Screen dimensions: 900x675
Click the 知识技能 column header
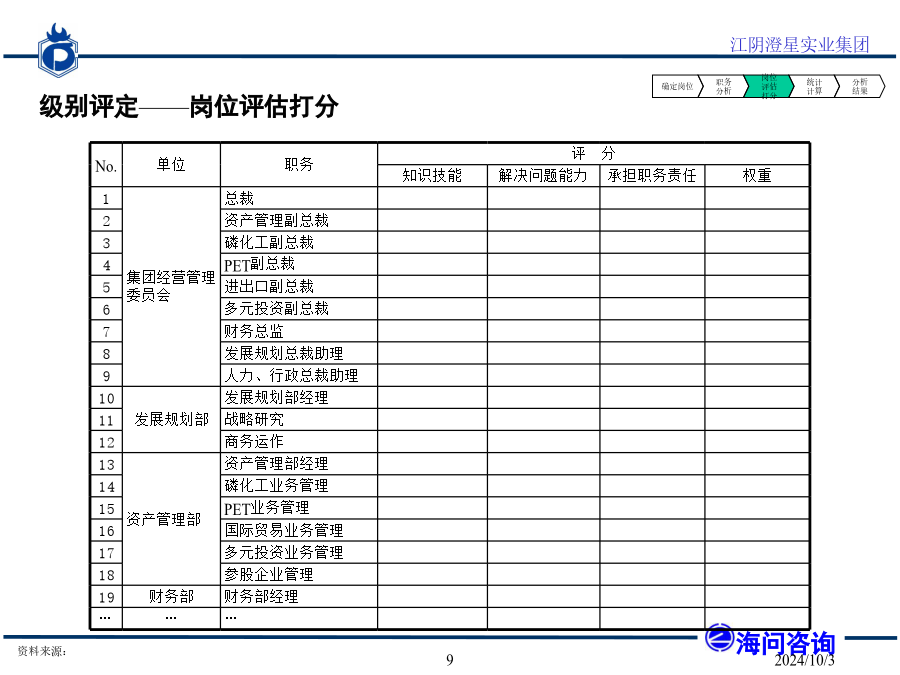coord(432,175)
